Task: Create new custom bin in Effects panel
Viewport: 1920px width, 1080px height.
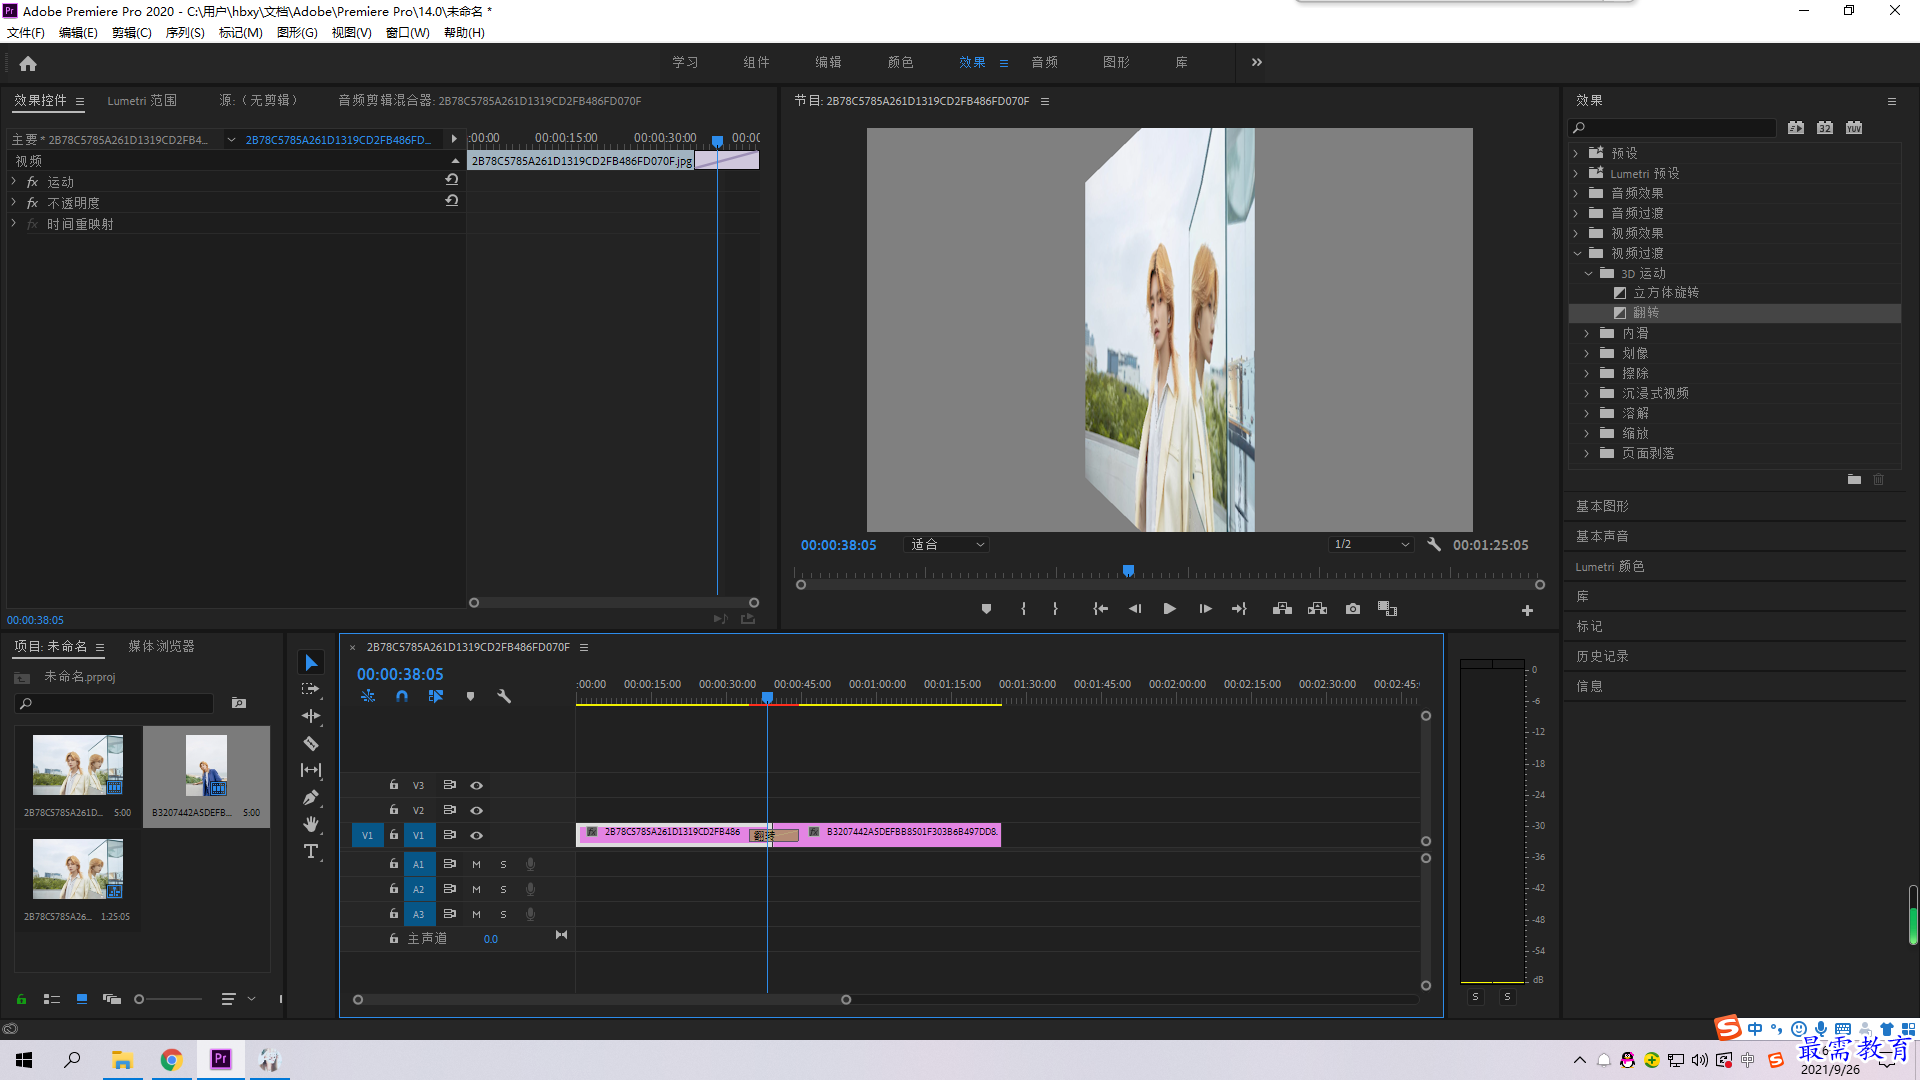Action: (x=1854, y=480)
